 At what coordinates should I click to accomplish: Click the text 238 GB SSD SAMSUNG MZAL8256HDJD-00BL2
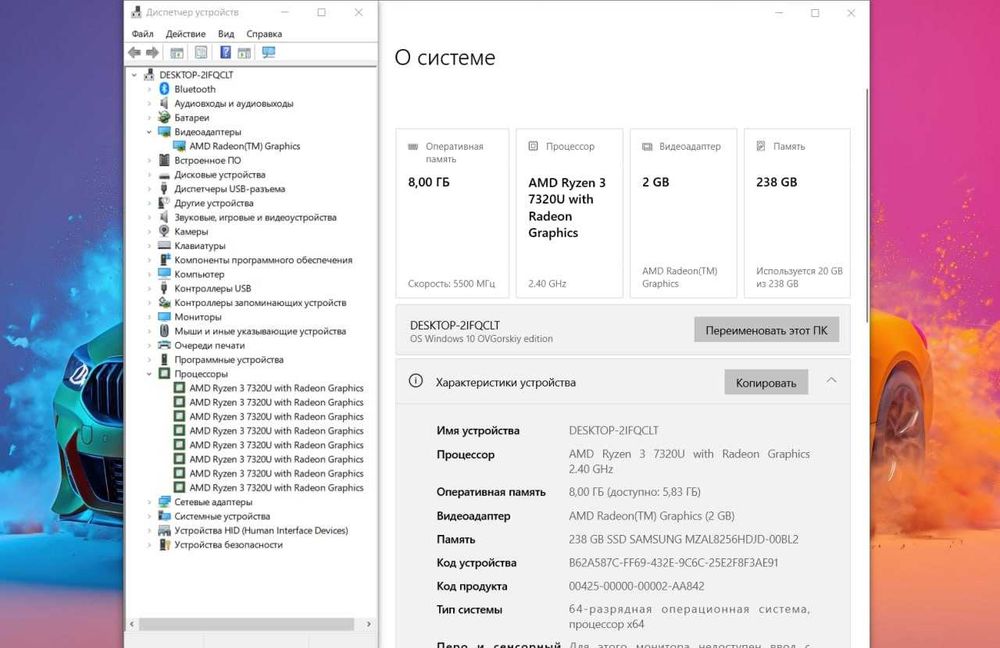683,539
